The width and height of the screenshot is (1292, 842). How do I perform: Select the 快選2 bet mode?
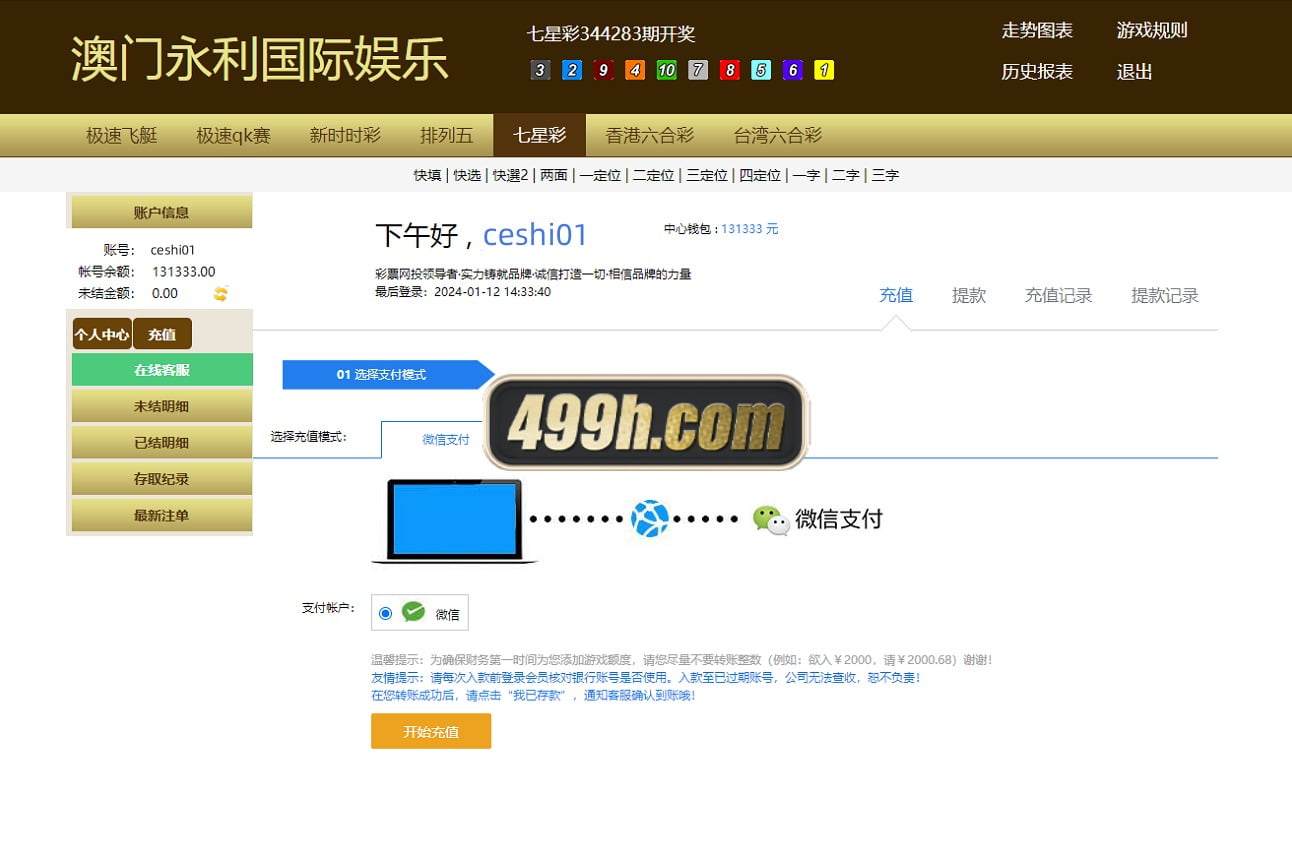[510, 175]
